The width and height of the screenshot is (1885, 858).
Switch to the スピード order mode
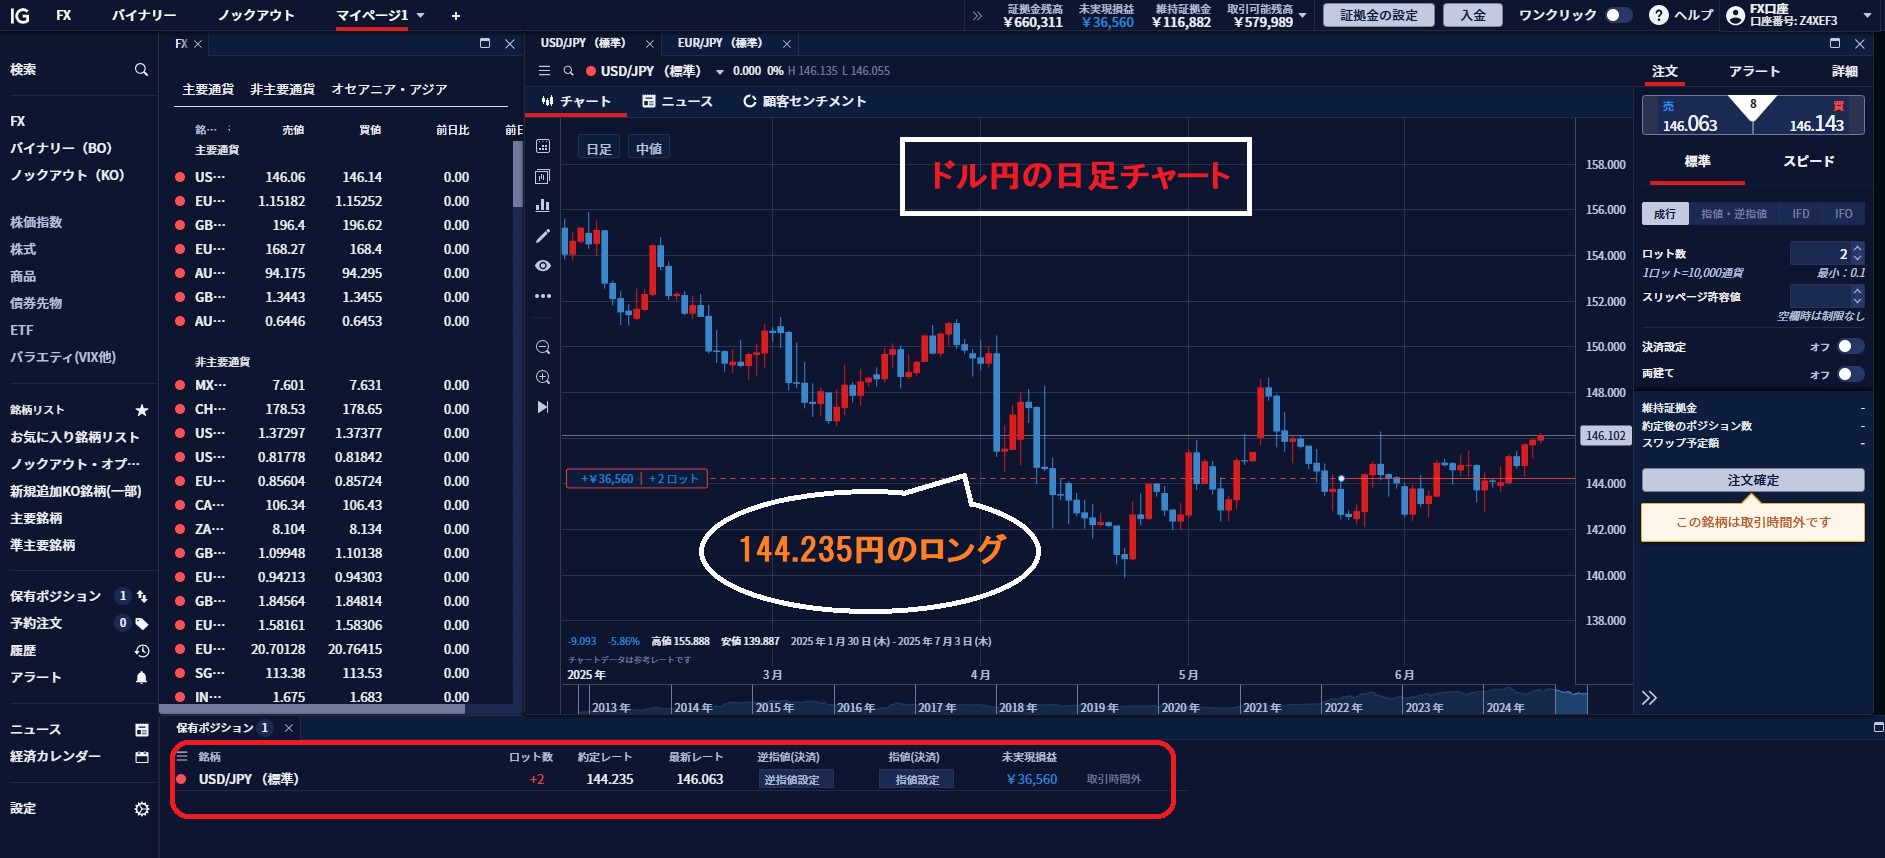coord(1809,161)
